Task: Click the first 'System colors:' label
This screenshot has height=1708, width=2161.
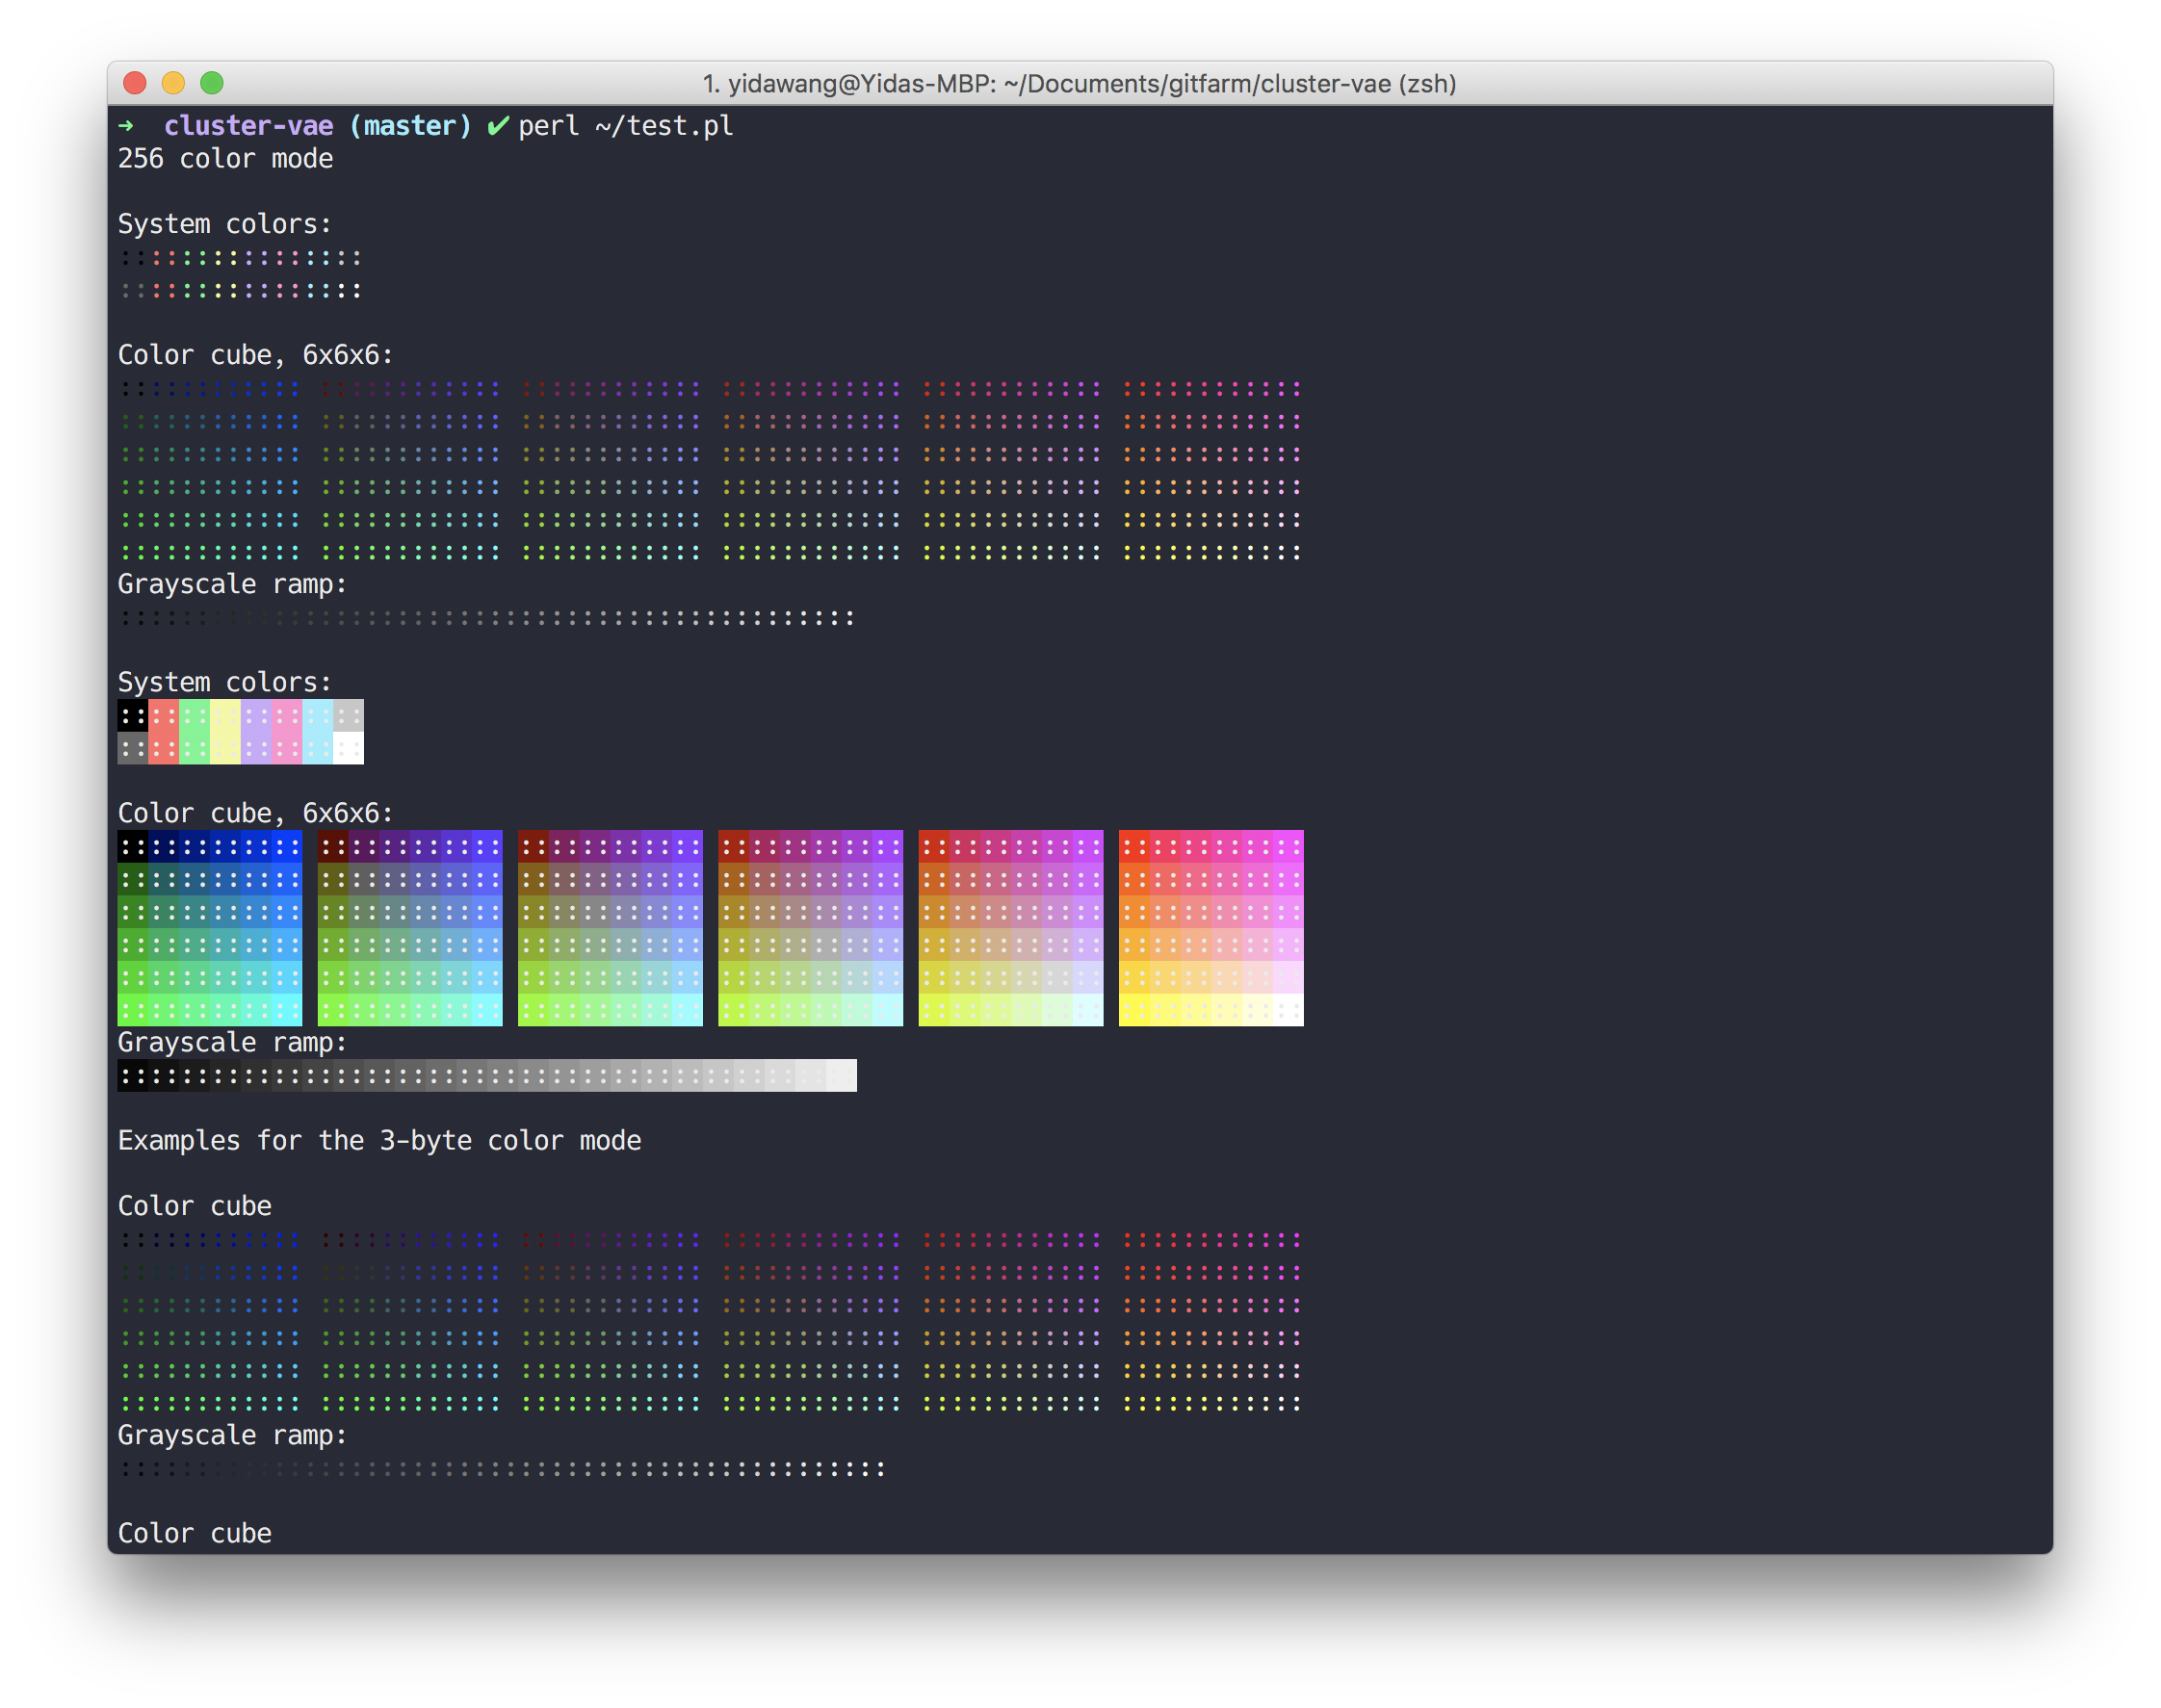Action: coord(224,223)
